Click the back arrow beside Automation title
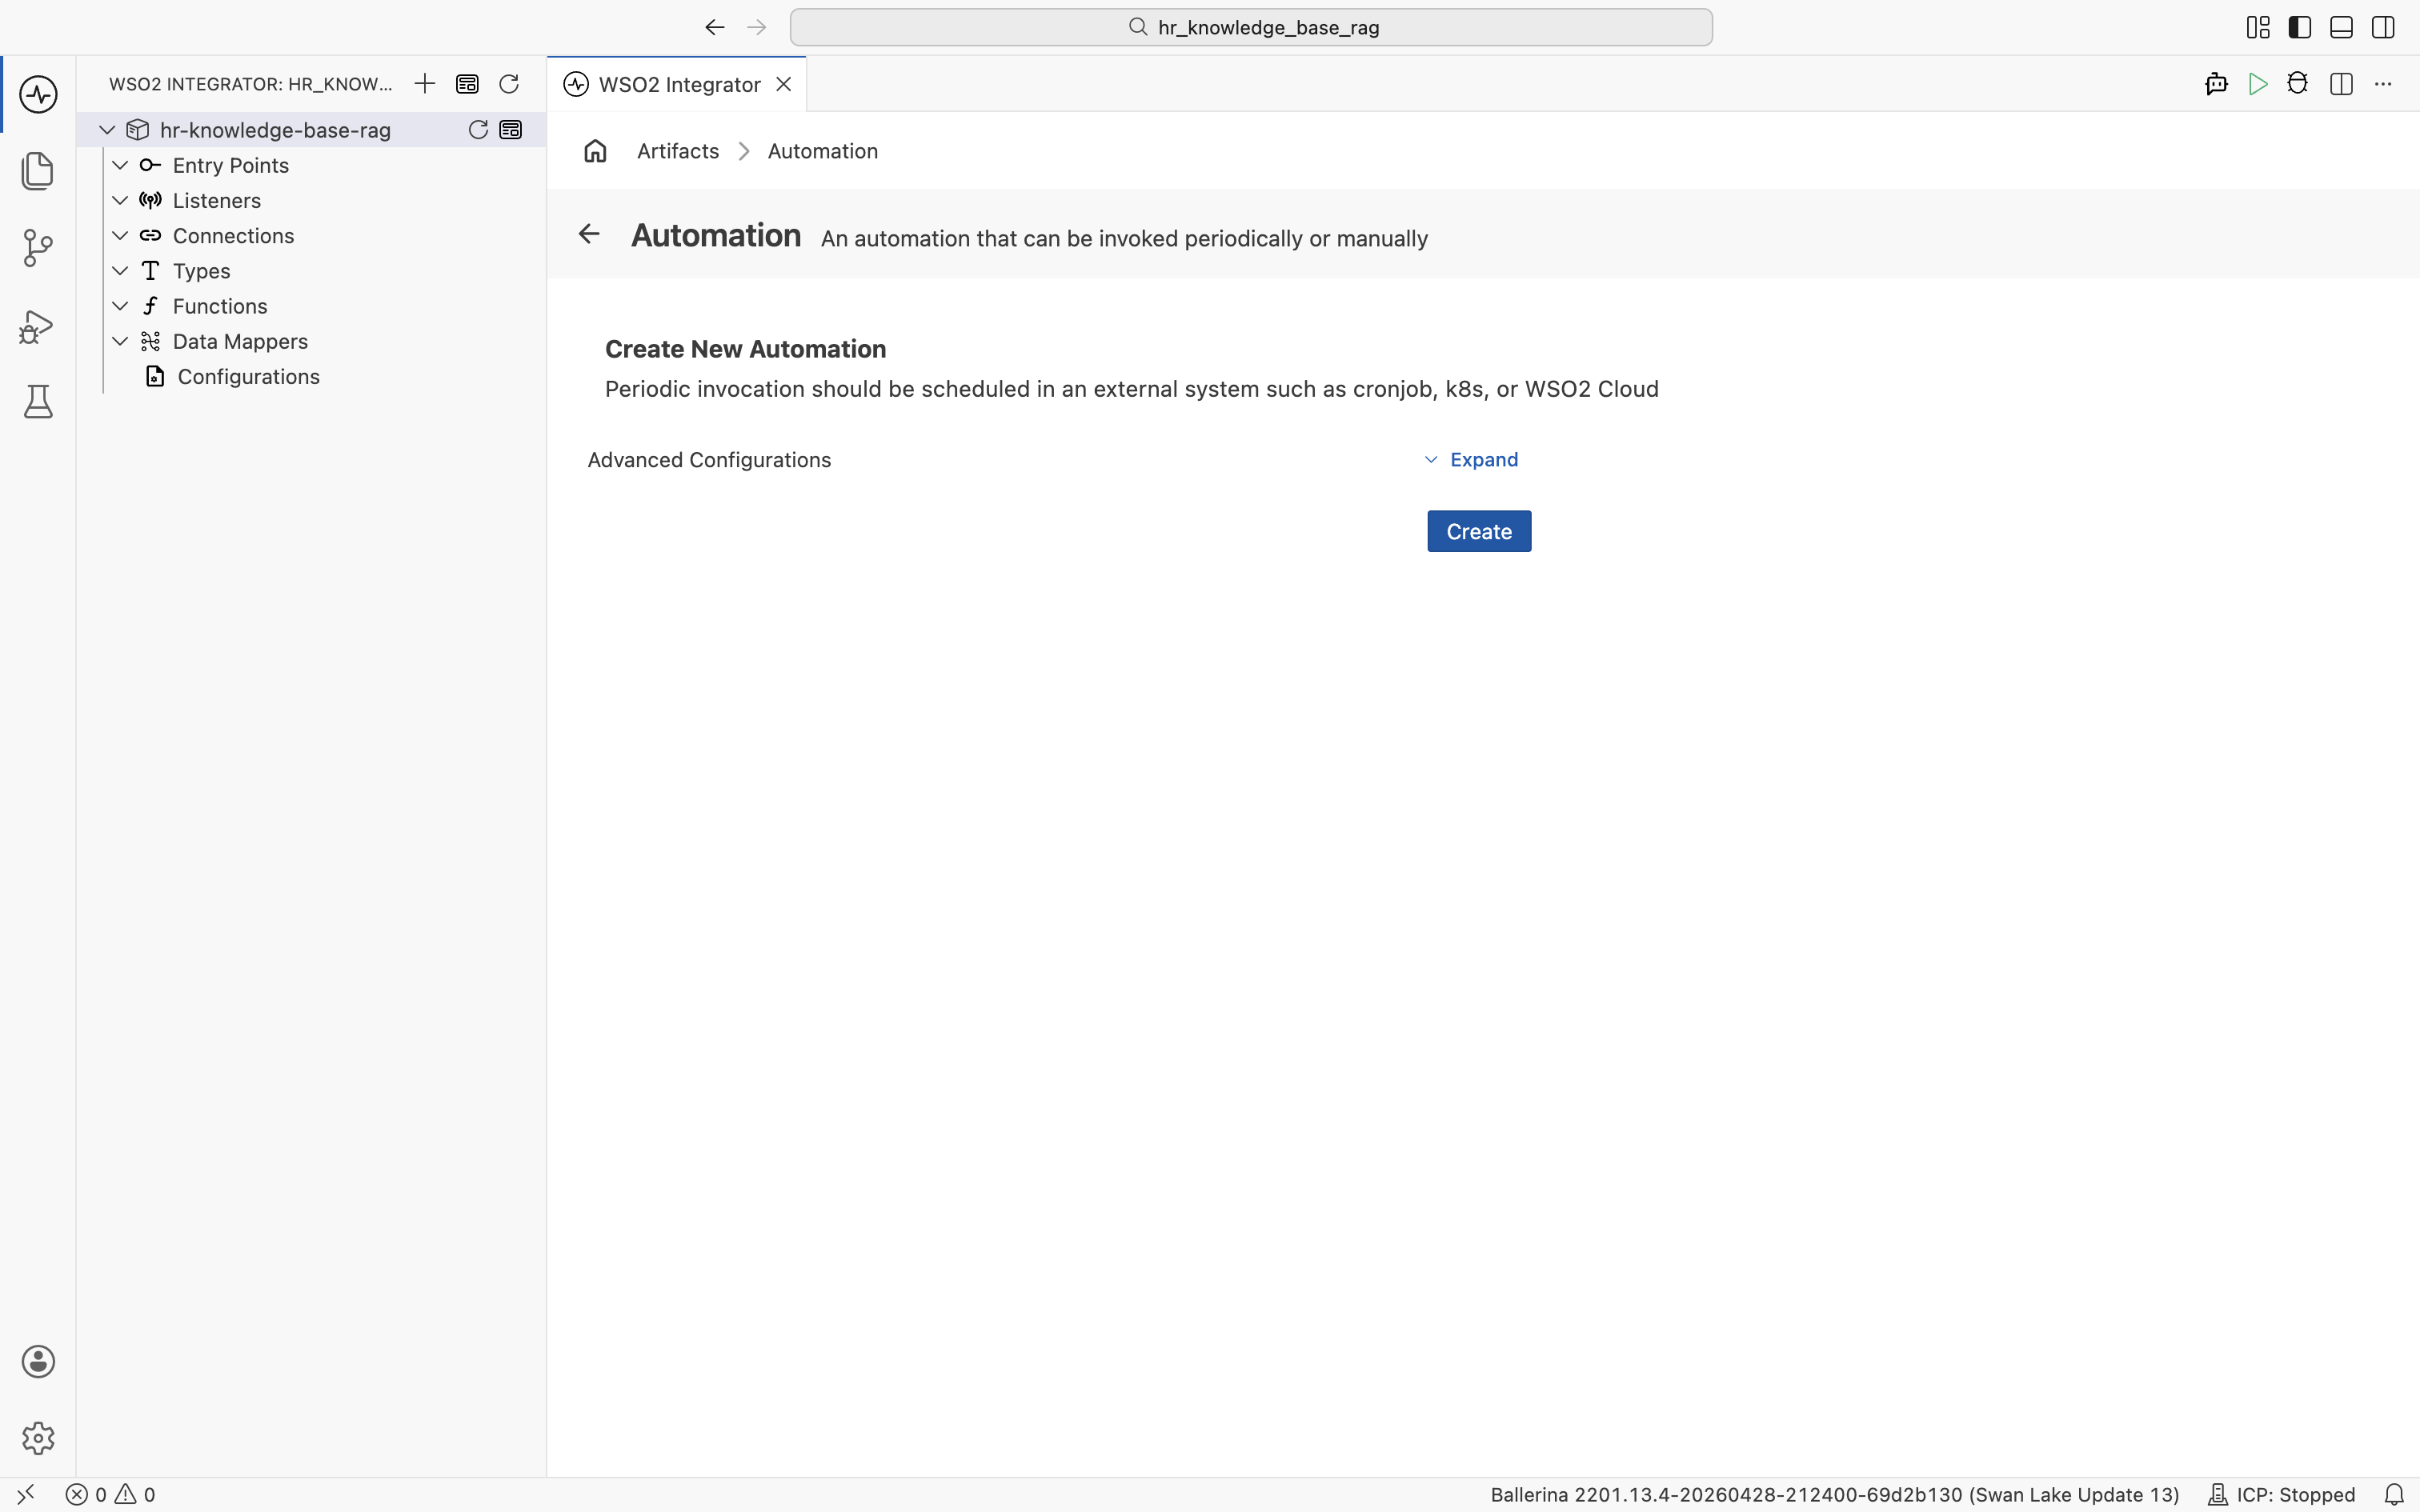Image resolution: width=2420 pixels, height=1512 pixels. [x=589, y=234]
